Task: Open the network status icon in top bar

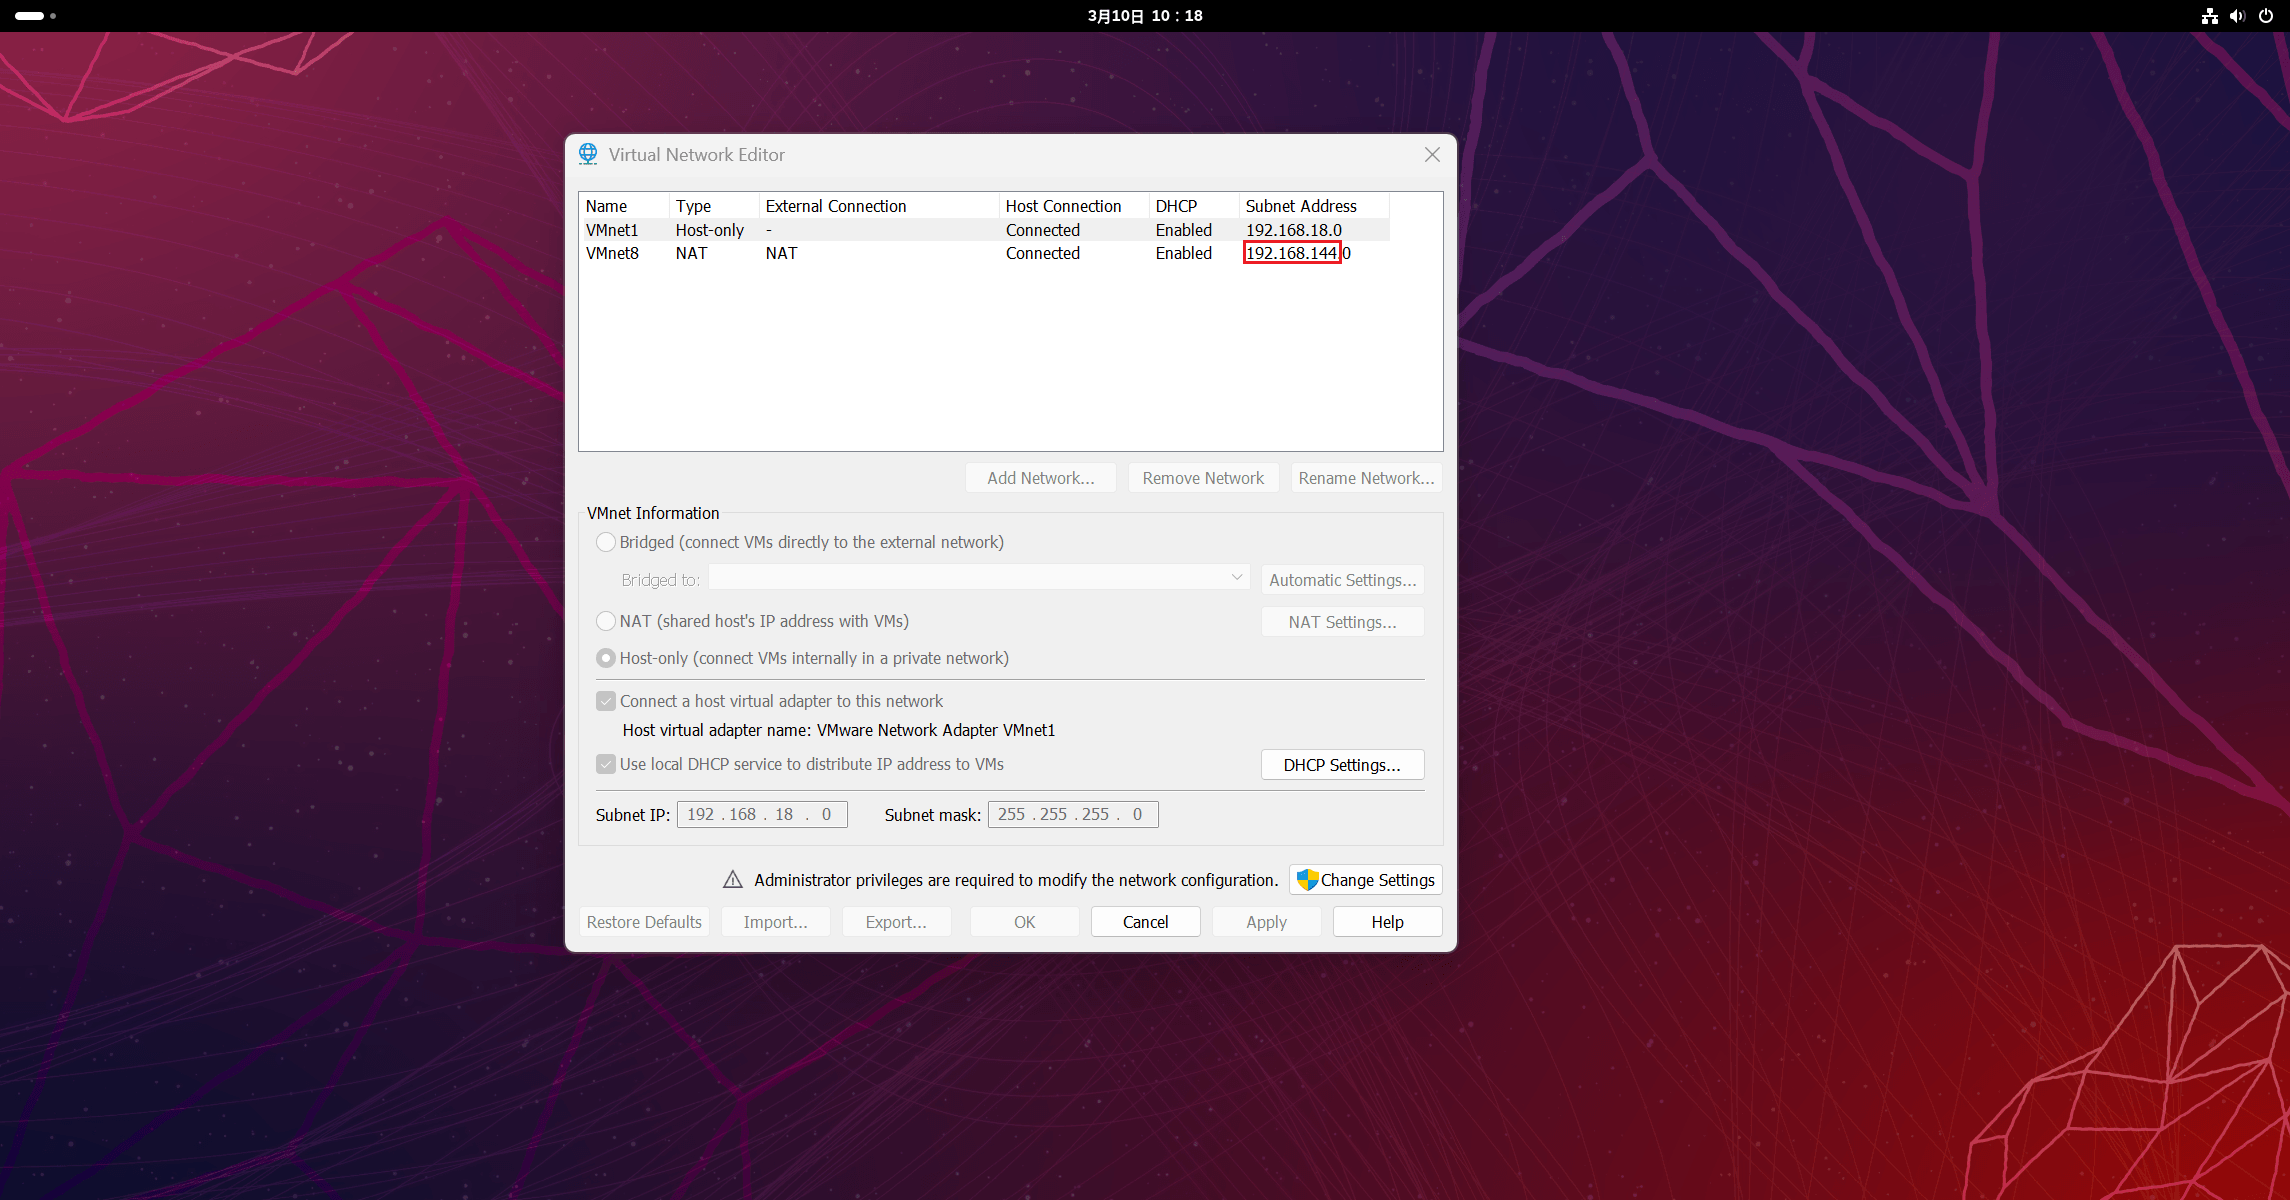Action: tap(2210, 16)
